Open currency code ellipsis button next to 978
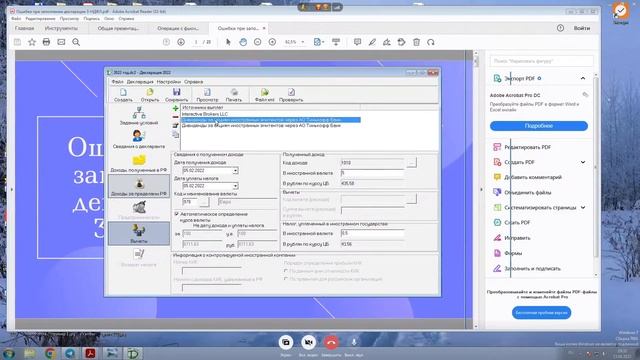 204,202
